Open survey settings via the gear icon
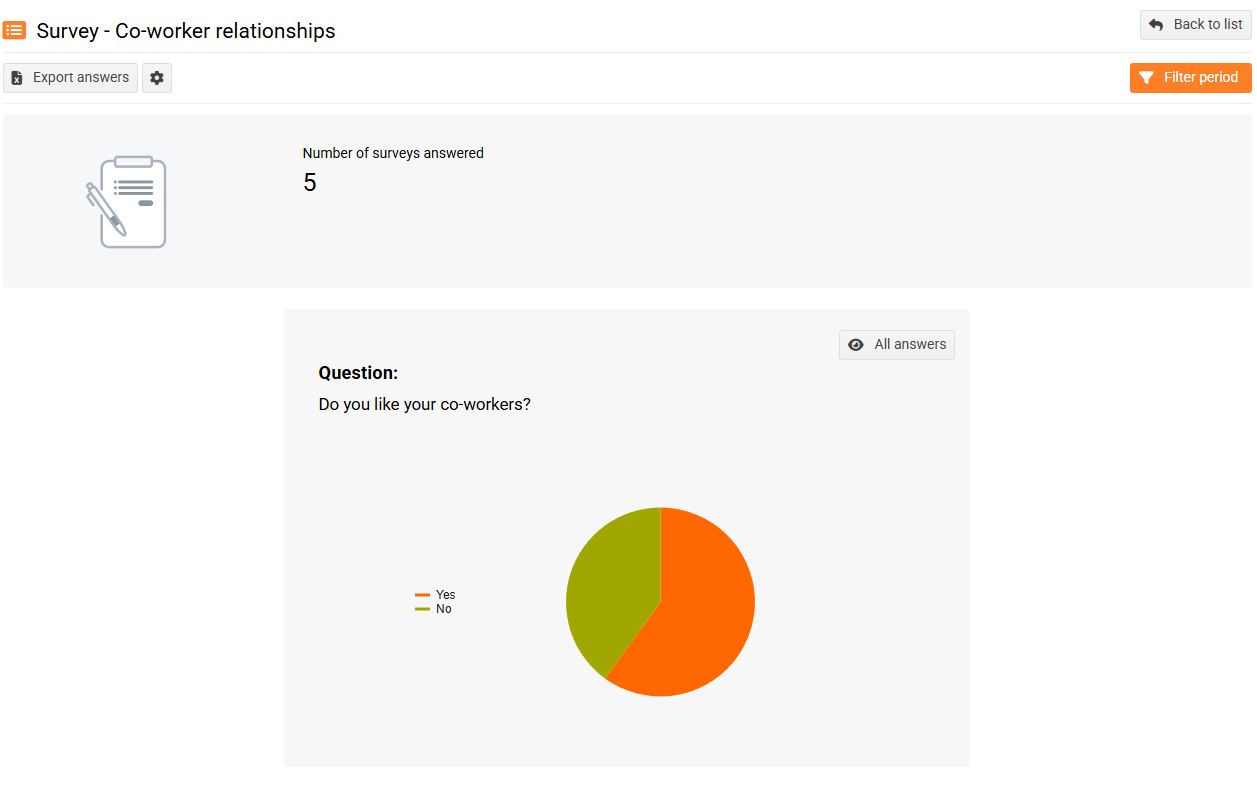Viewport: 1257px width, 787px height. (x=157, y=78)
